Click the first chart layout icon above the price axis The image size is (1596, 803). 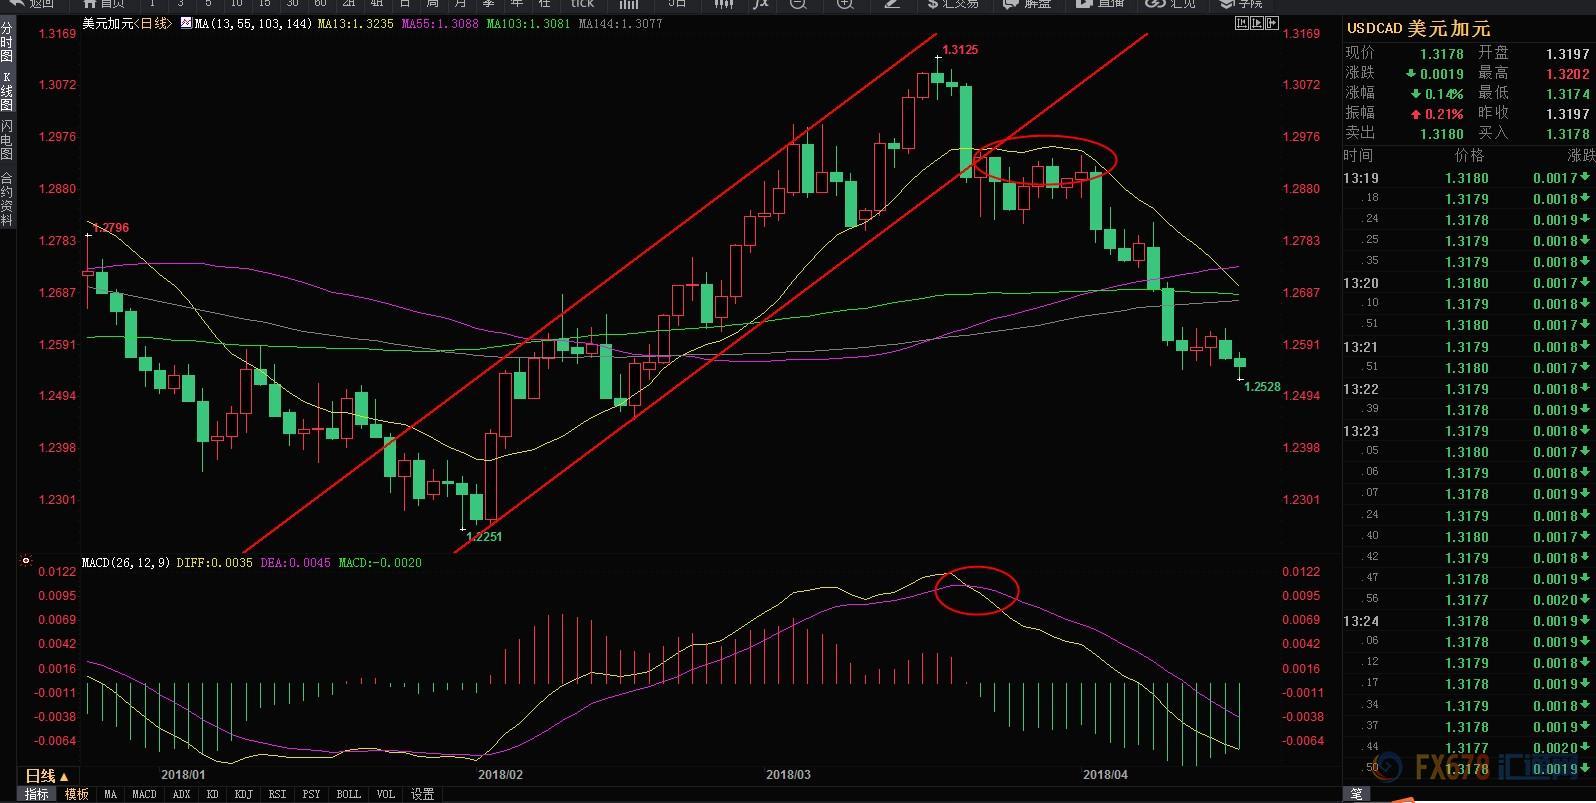[x=1242, y=22]
